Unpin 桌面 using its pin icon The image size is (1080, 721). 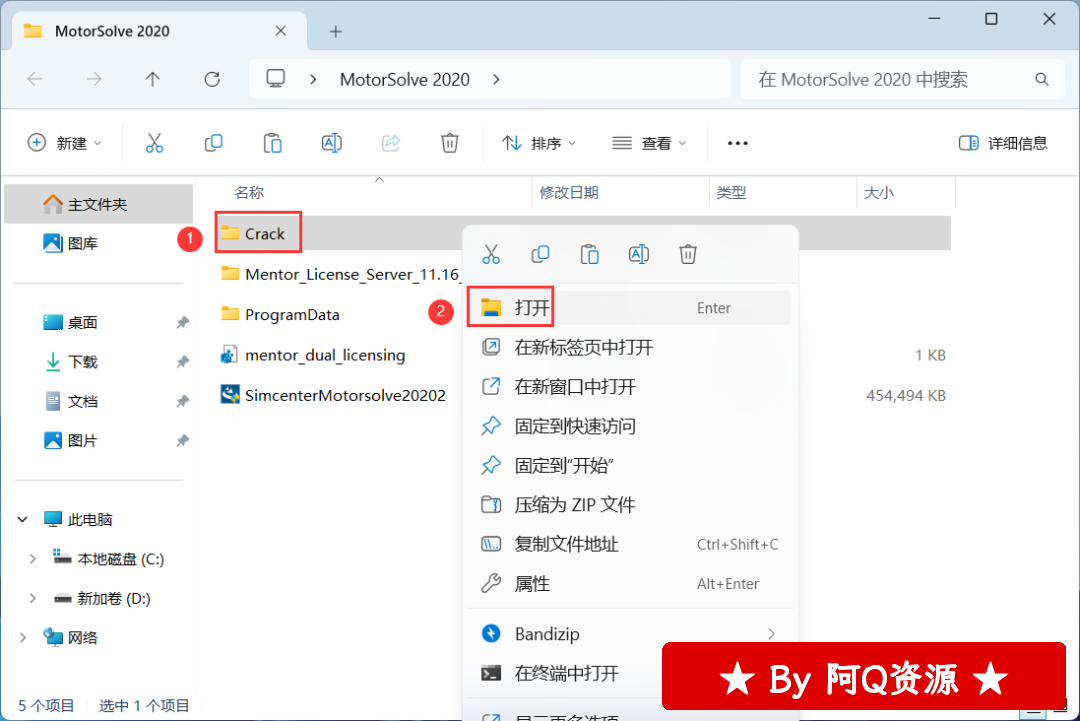pos(183,322)
